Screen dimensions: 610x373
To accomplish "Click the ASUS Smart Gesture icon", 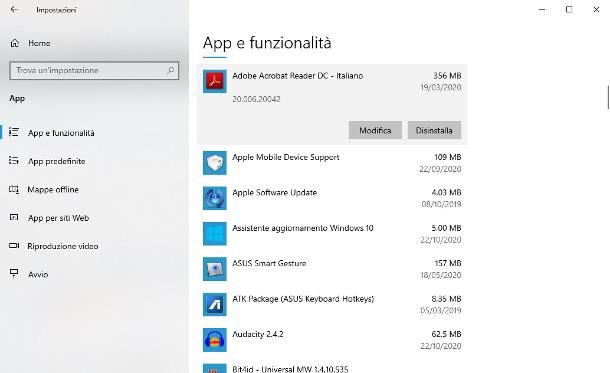I will point(215,269).
